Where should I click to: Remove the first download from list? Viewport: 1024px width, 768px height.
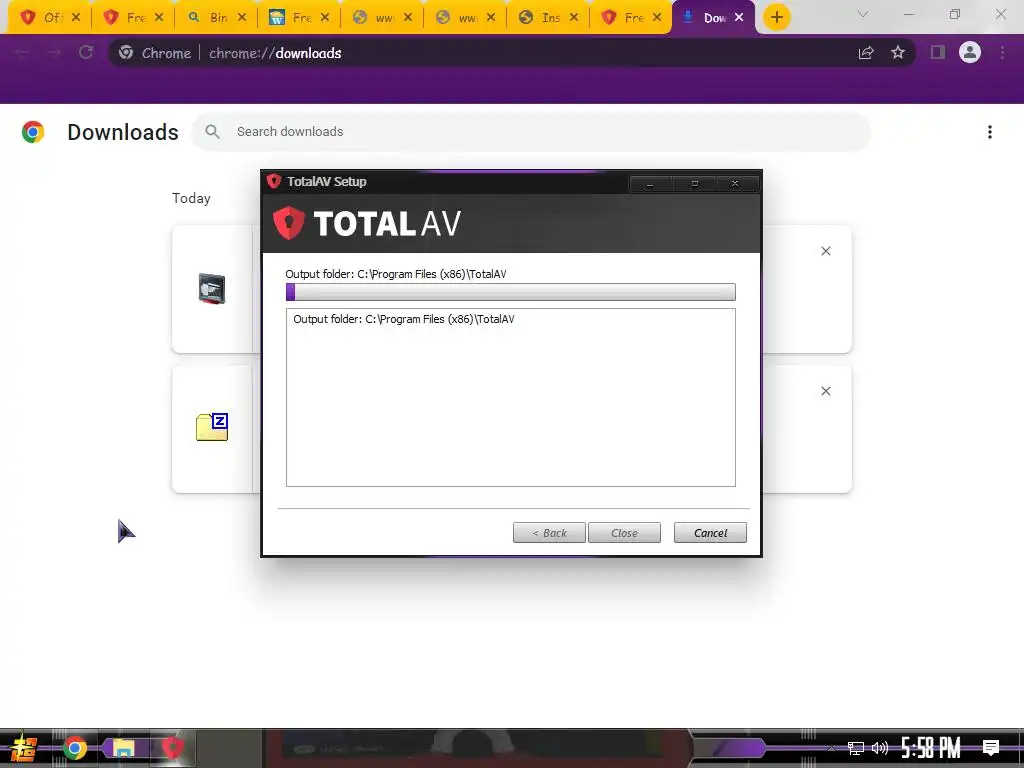[x=825, y=251]
